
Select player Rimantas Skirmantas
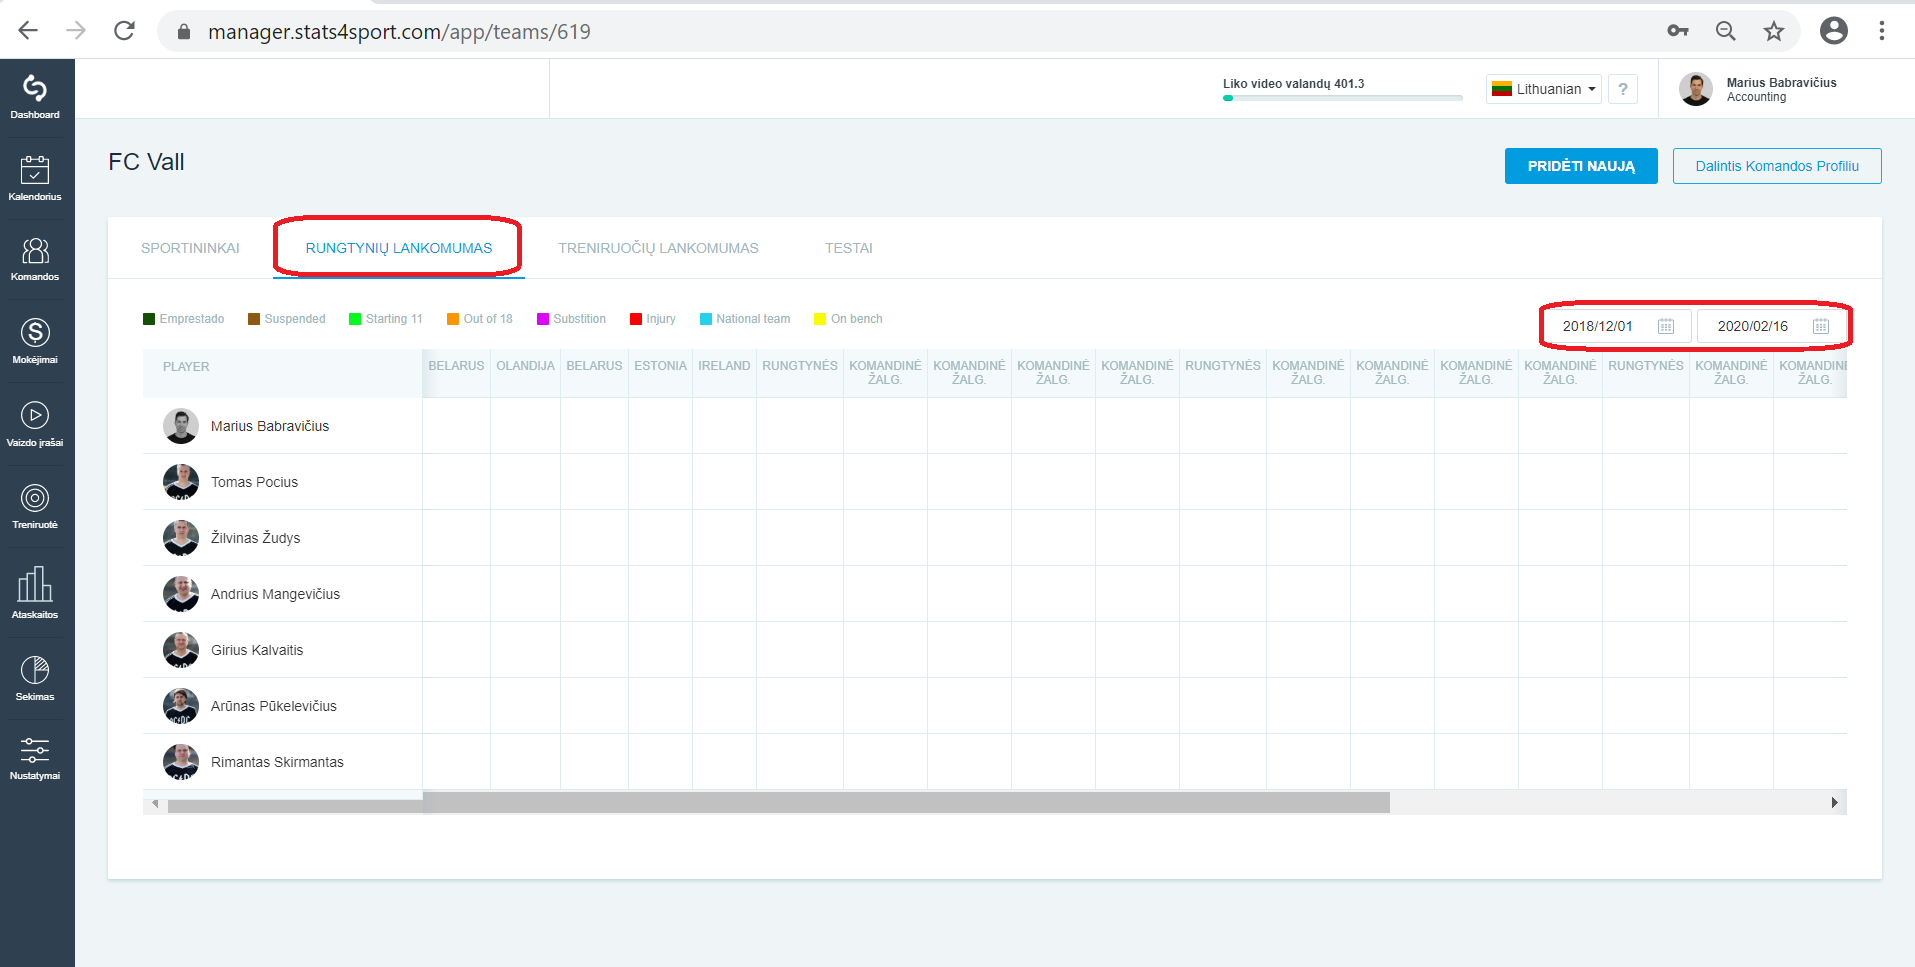pyautogui.click(x=277, y=762)
